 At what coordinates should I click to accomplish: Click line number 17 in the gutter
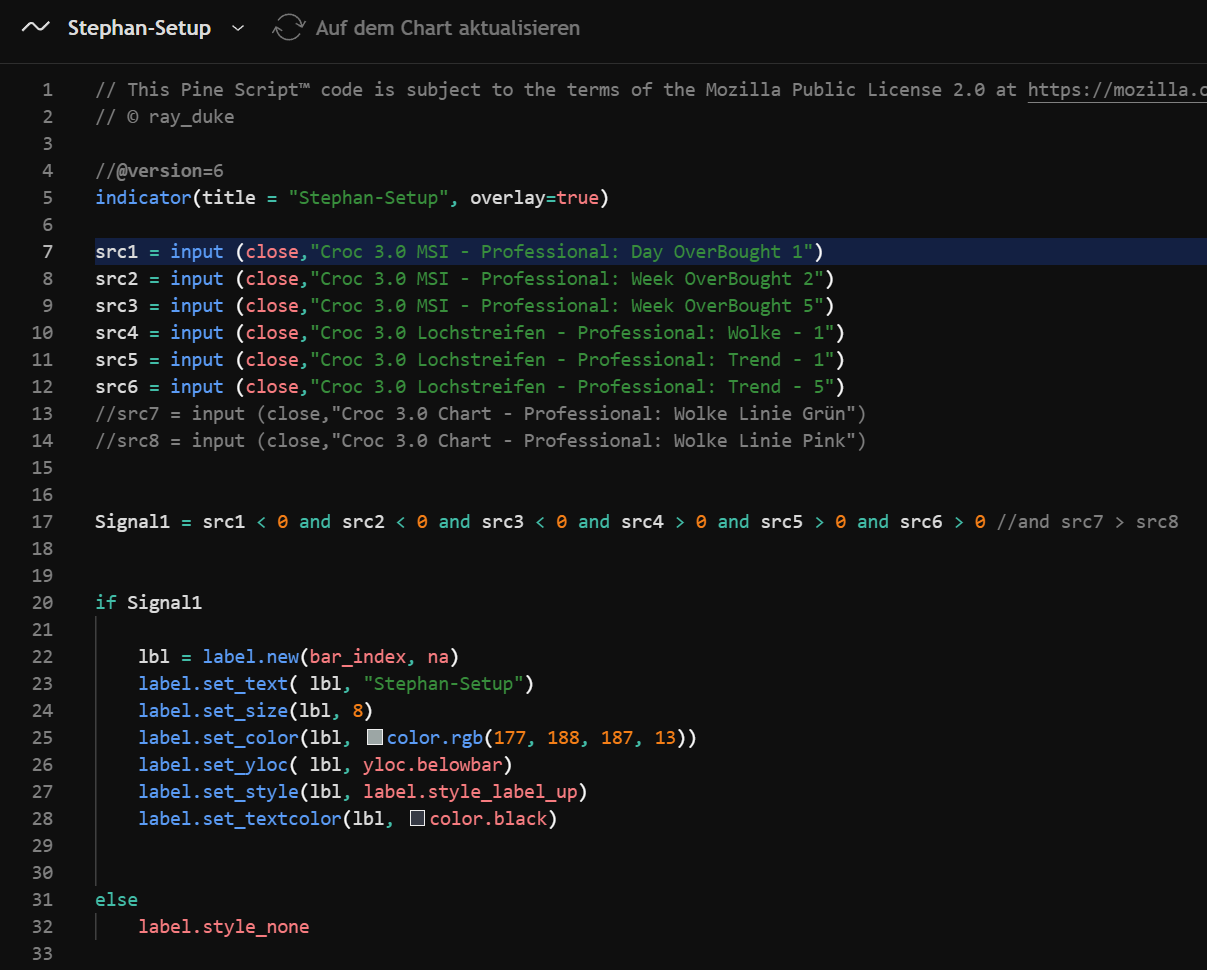coord(42,522)
